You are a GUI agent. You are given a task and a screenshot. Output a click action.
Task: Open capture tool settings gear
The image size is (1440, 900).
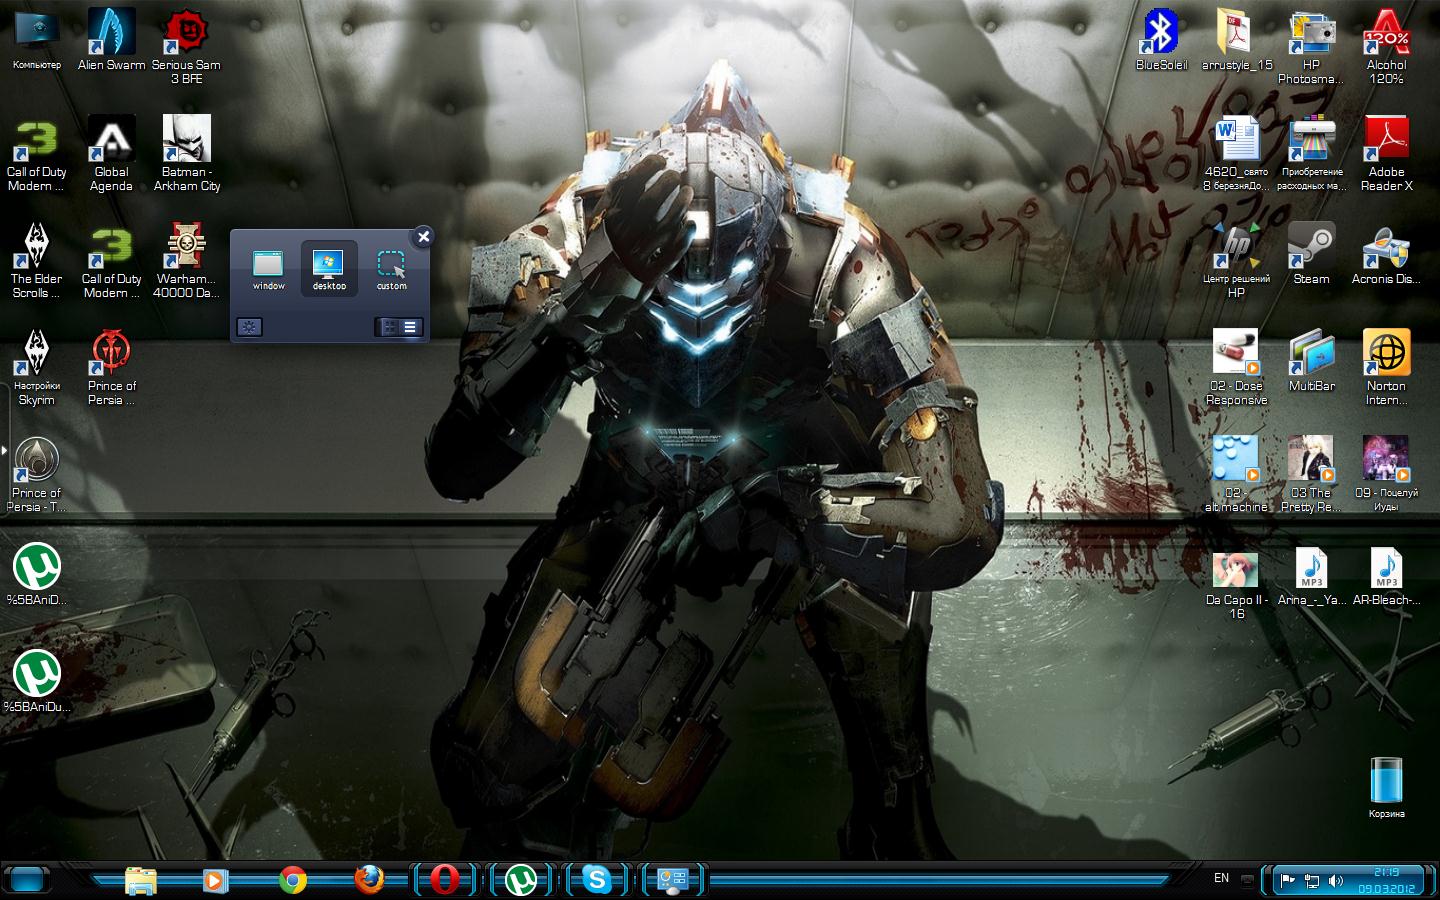(249, 327)
